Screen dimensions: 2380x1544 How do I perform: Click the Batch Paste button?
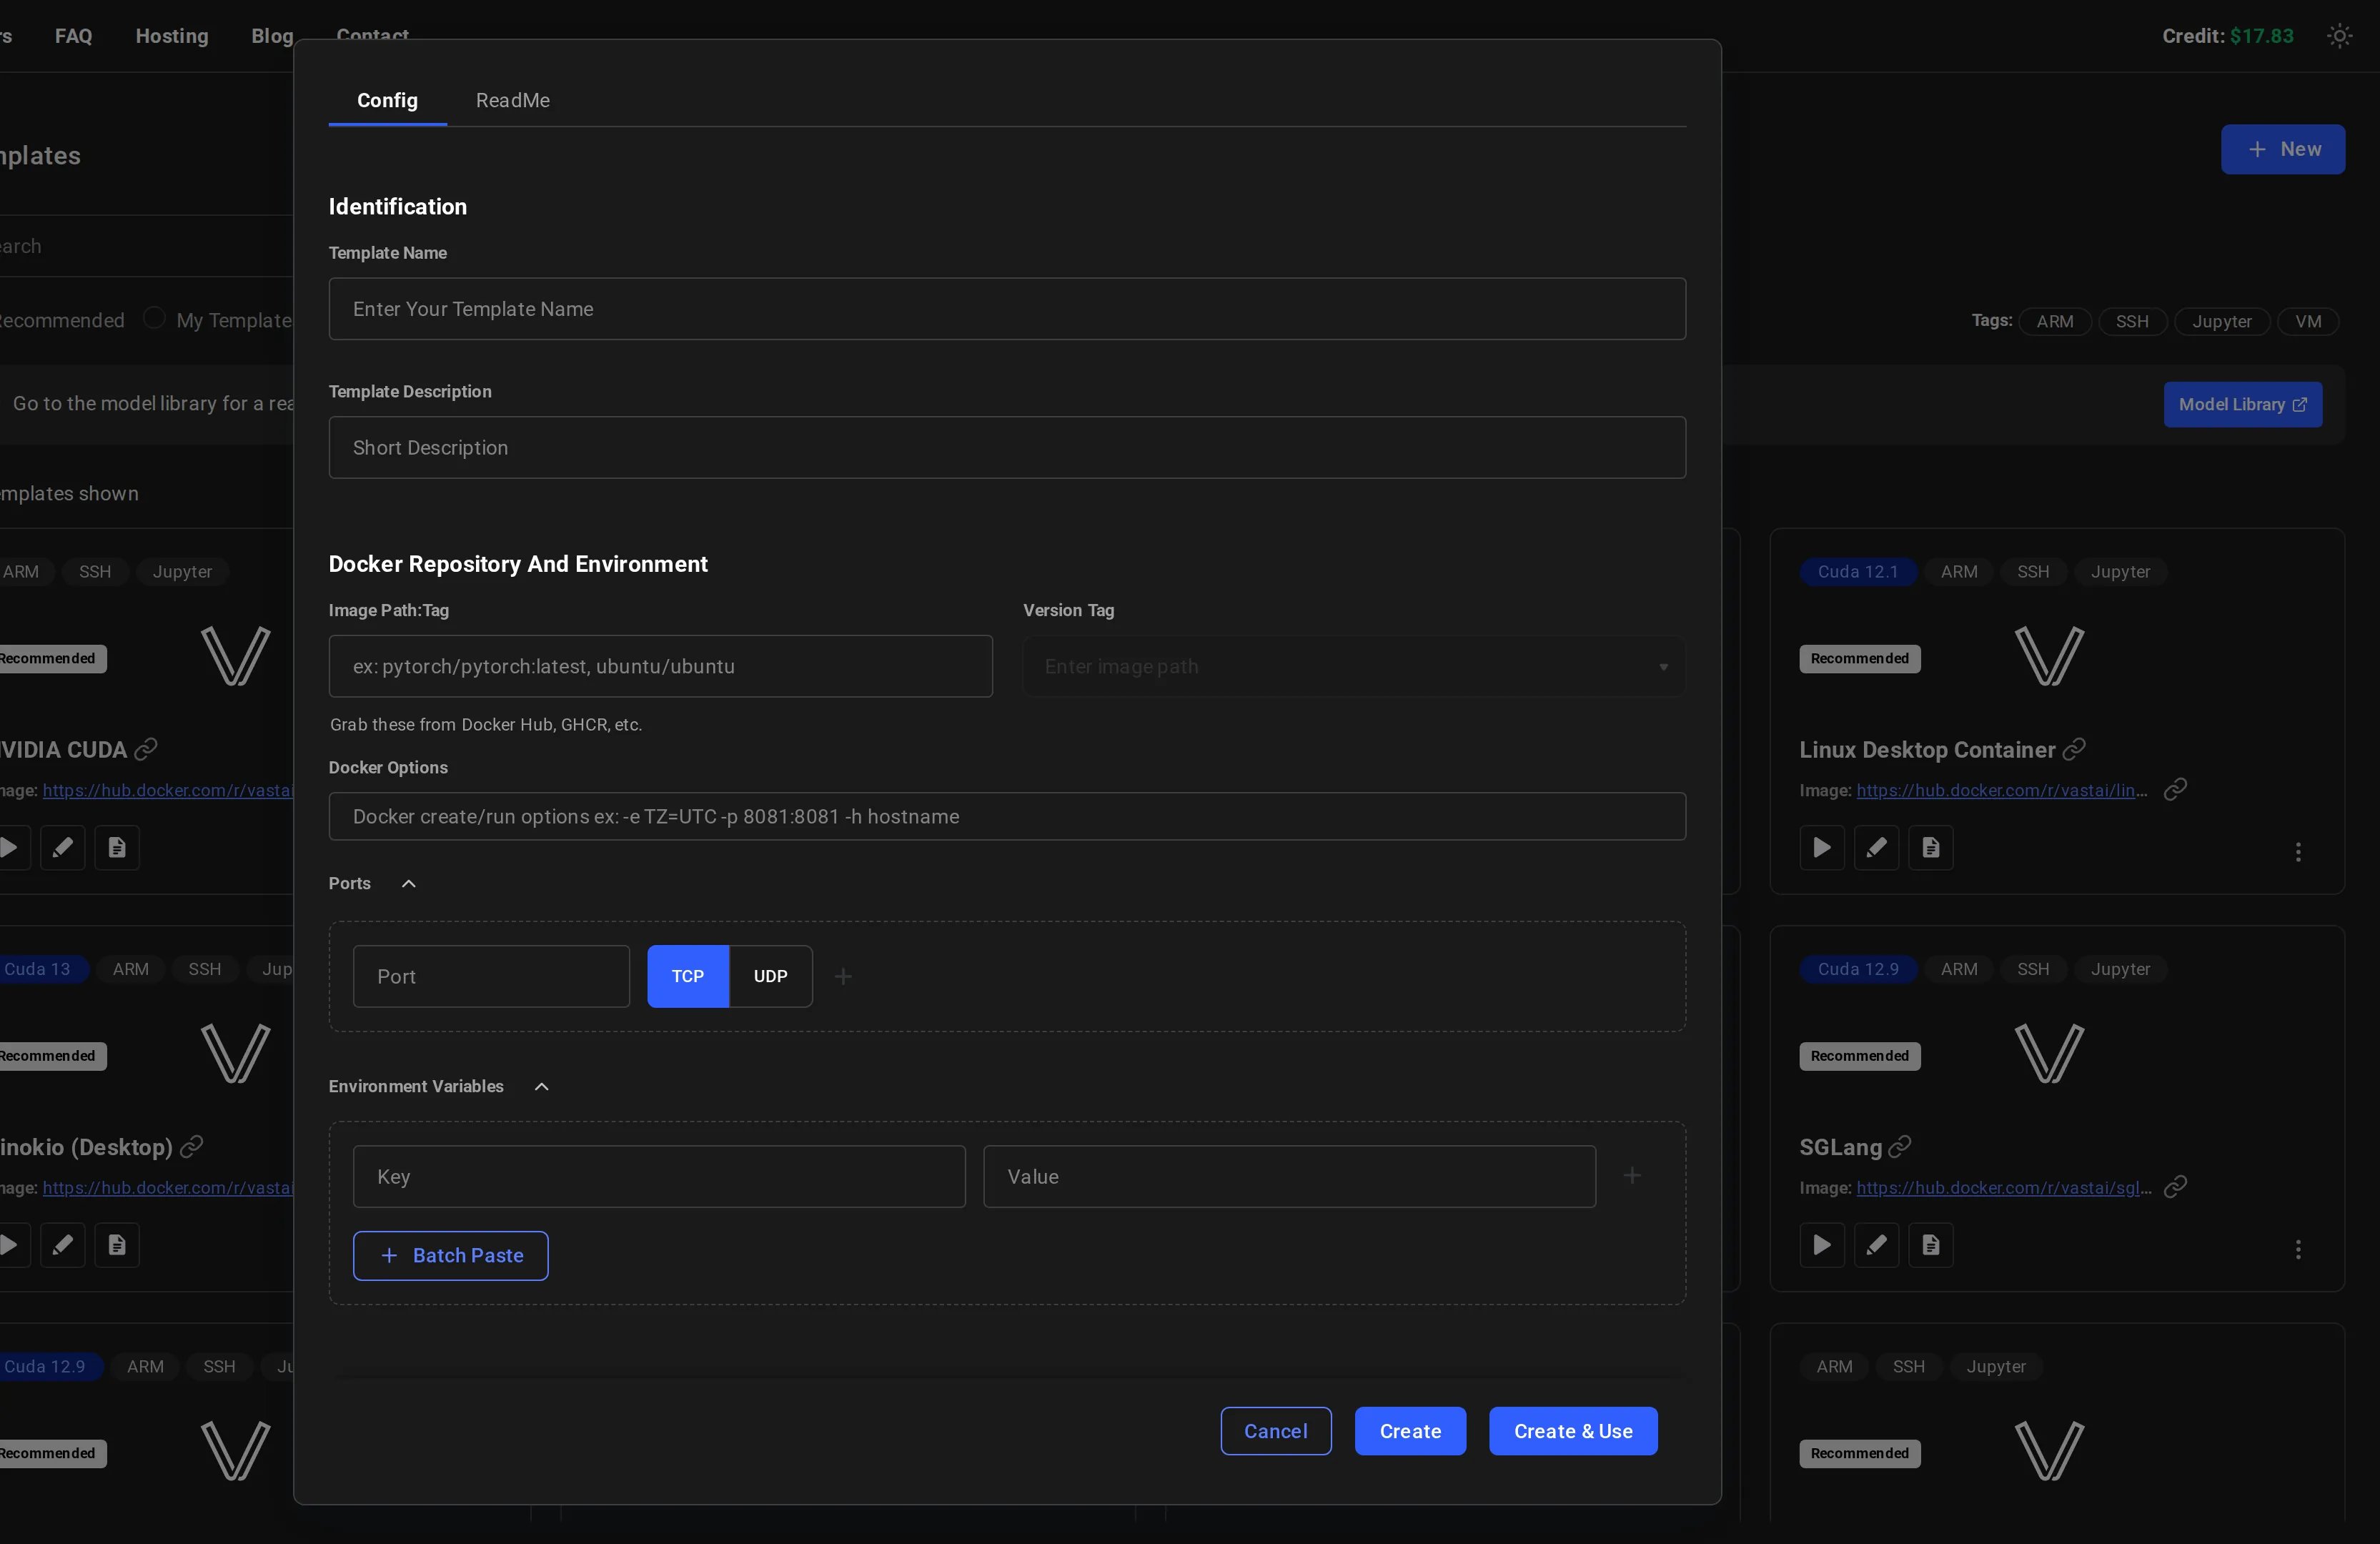451,1256
